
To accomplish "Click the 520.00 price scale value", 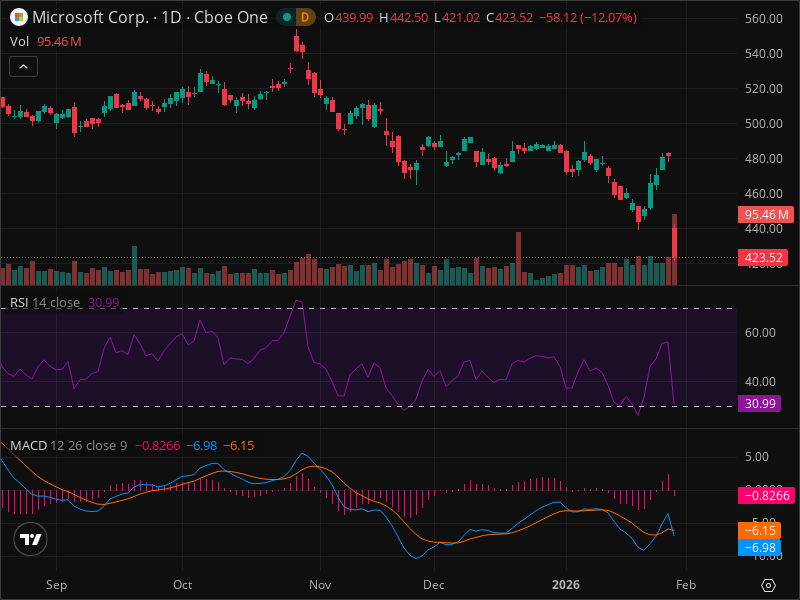I will tap(764, 89).
